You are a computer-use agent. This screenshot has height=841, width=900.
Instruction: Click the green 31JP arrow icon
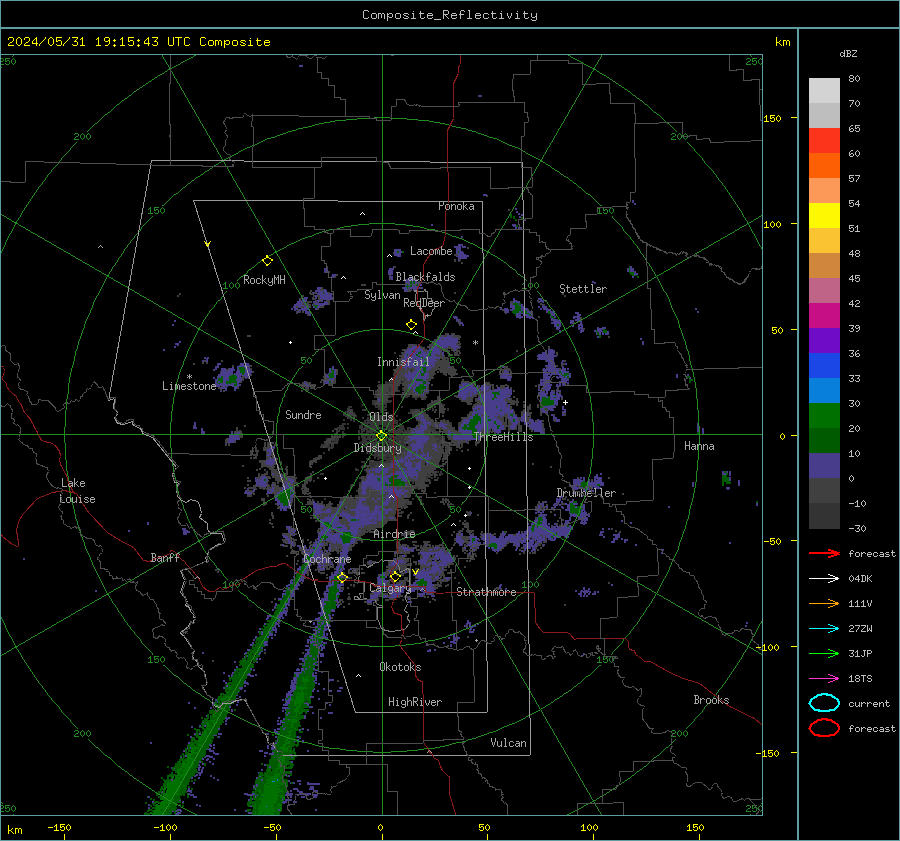coord(824,653)
